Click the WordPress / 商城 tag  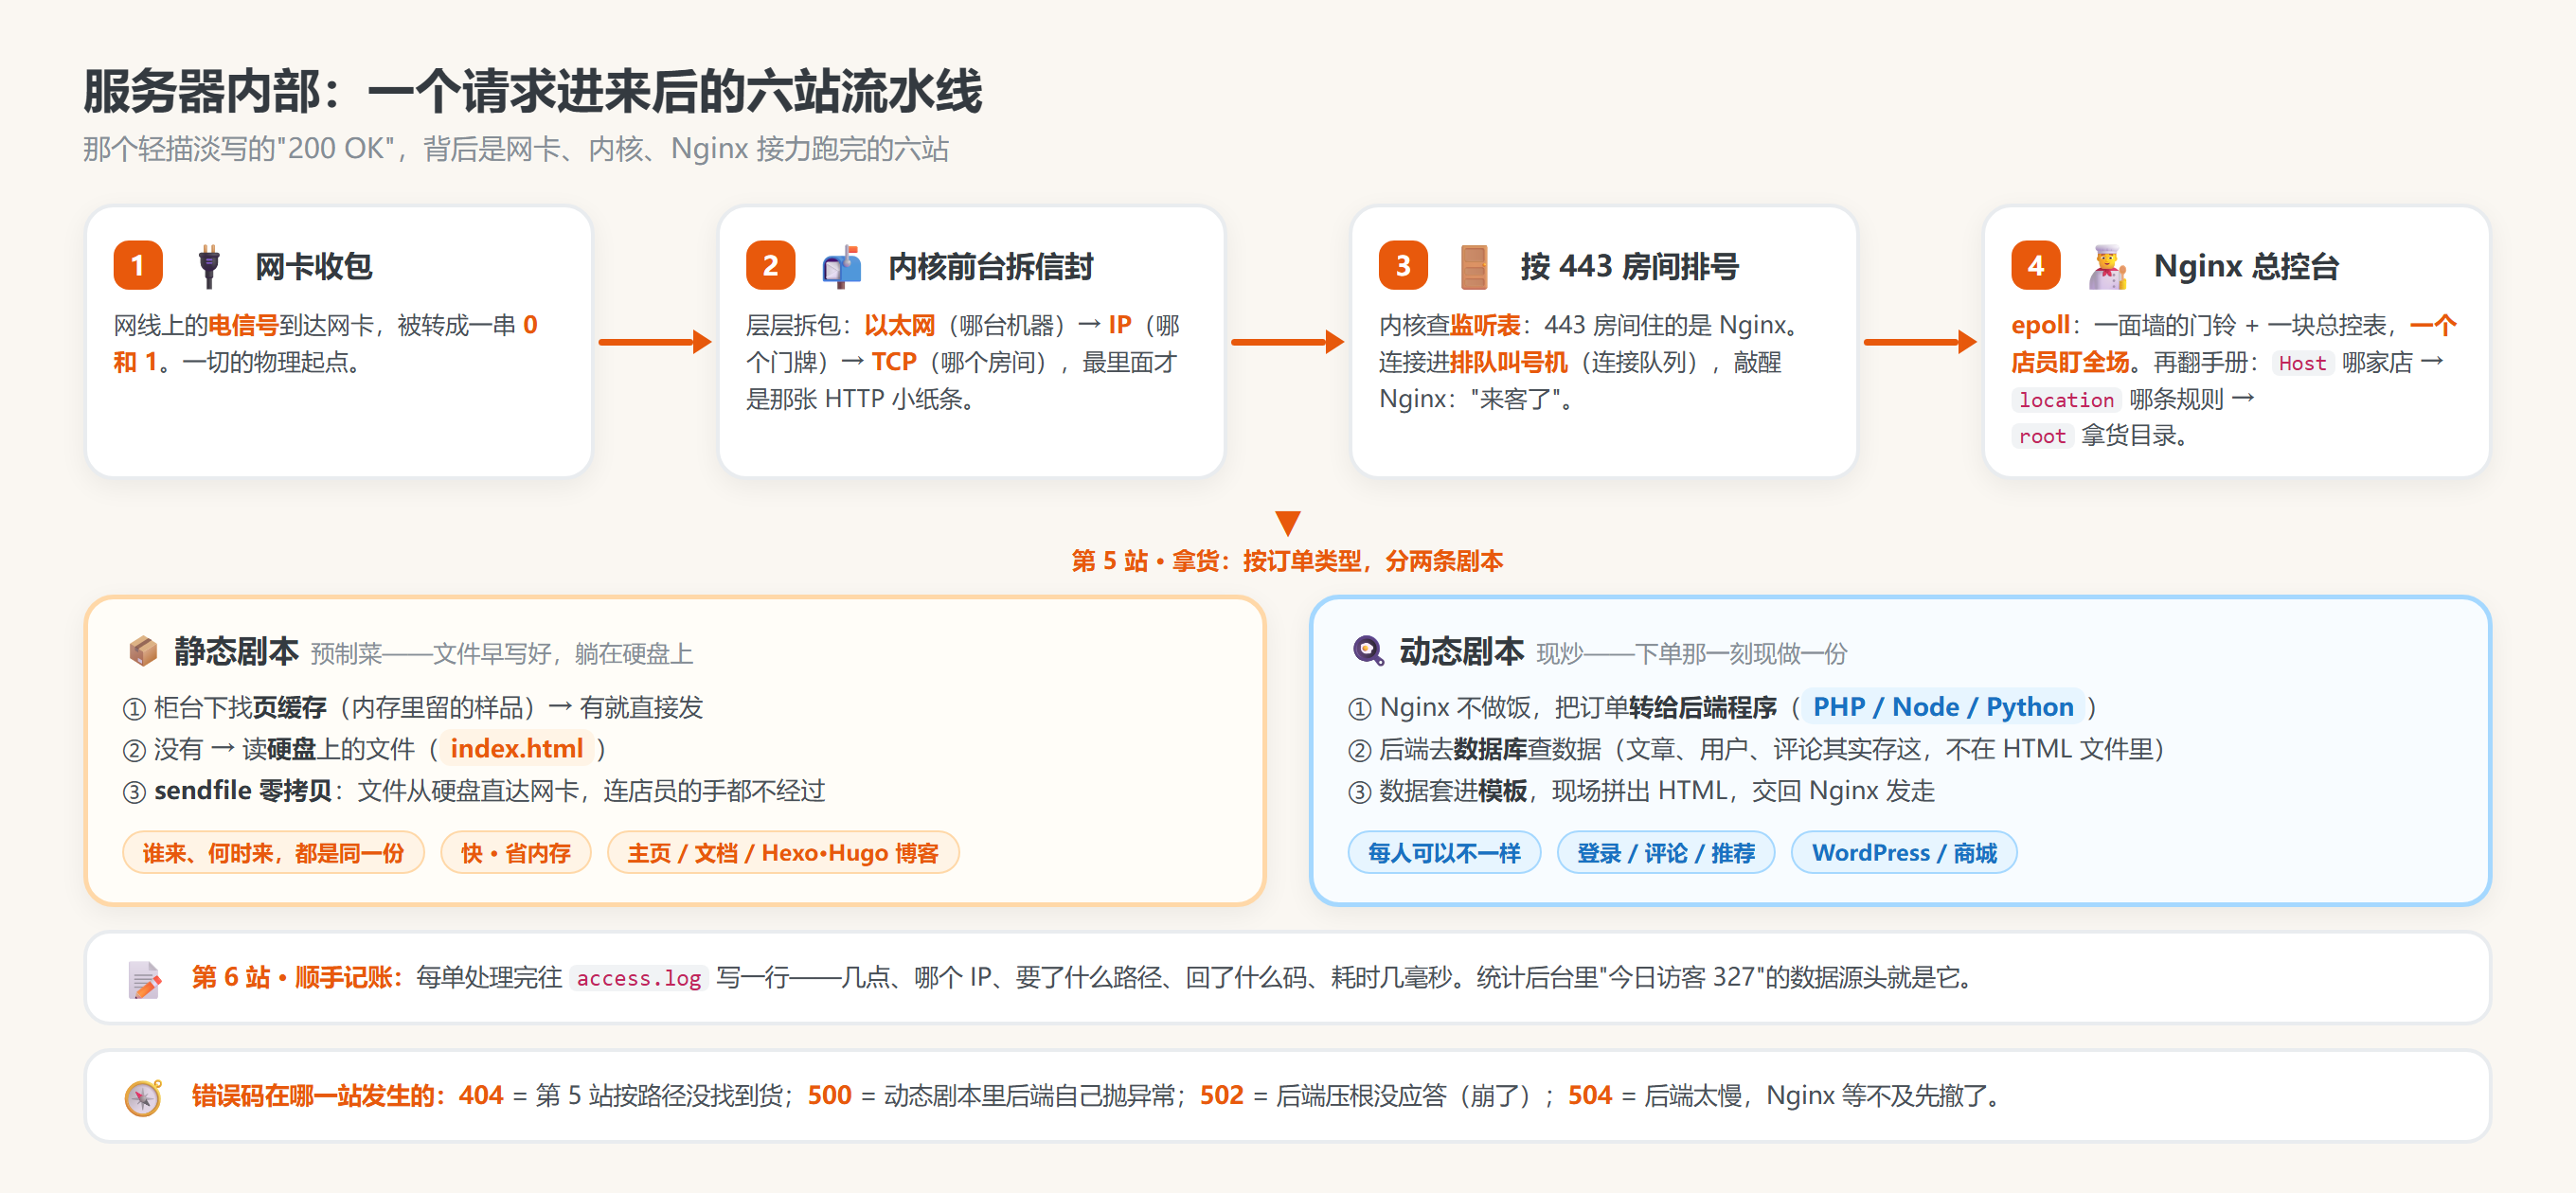point(1903,853)
